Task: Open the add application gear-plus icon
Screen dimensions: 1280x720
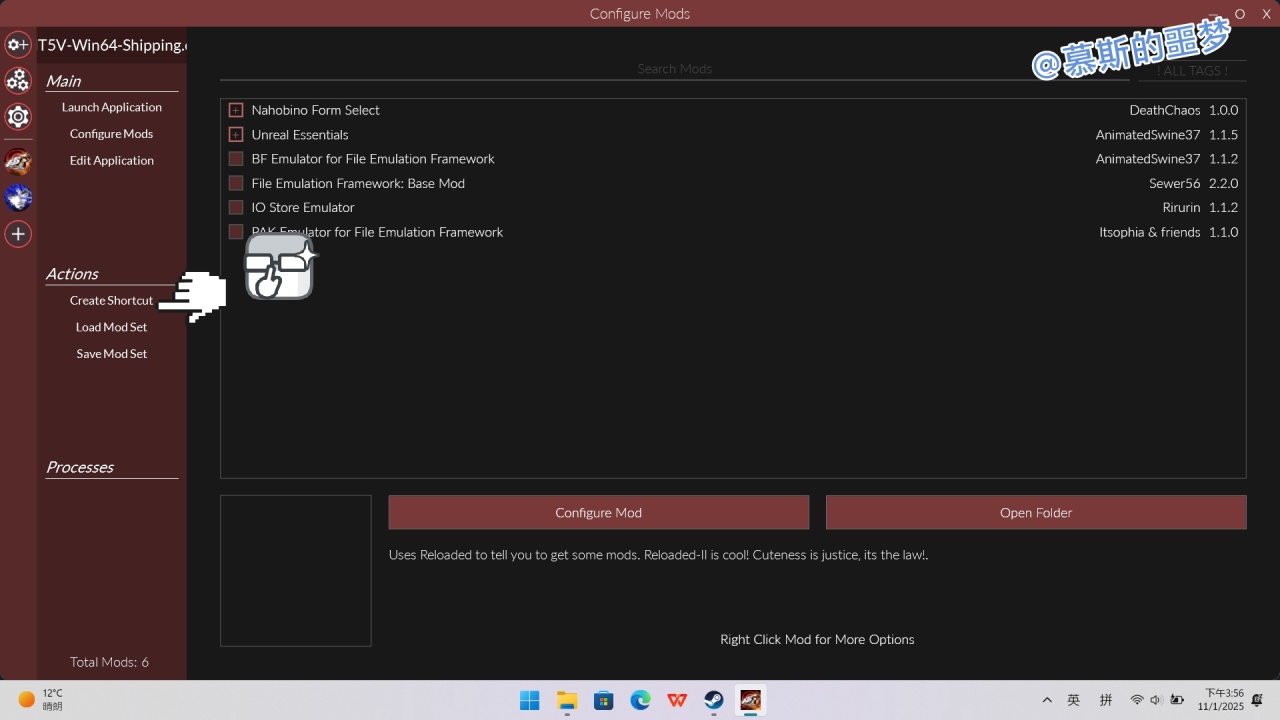Action: [x=18, y=45]
